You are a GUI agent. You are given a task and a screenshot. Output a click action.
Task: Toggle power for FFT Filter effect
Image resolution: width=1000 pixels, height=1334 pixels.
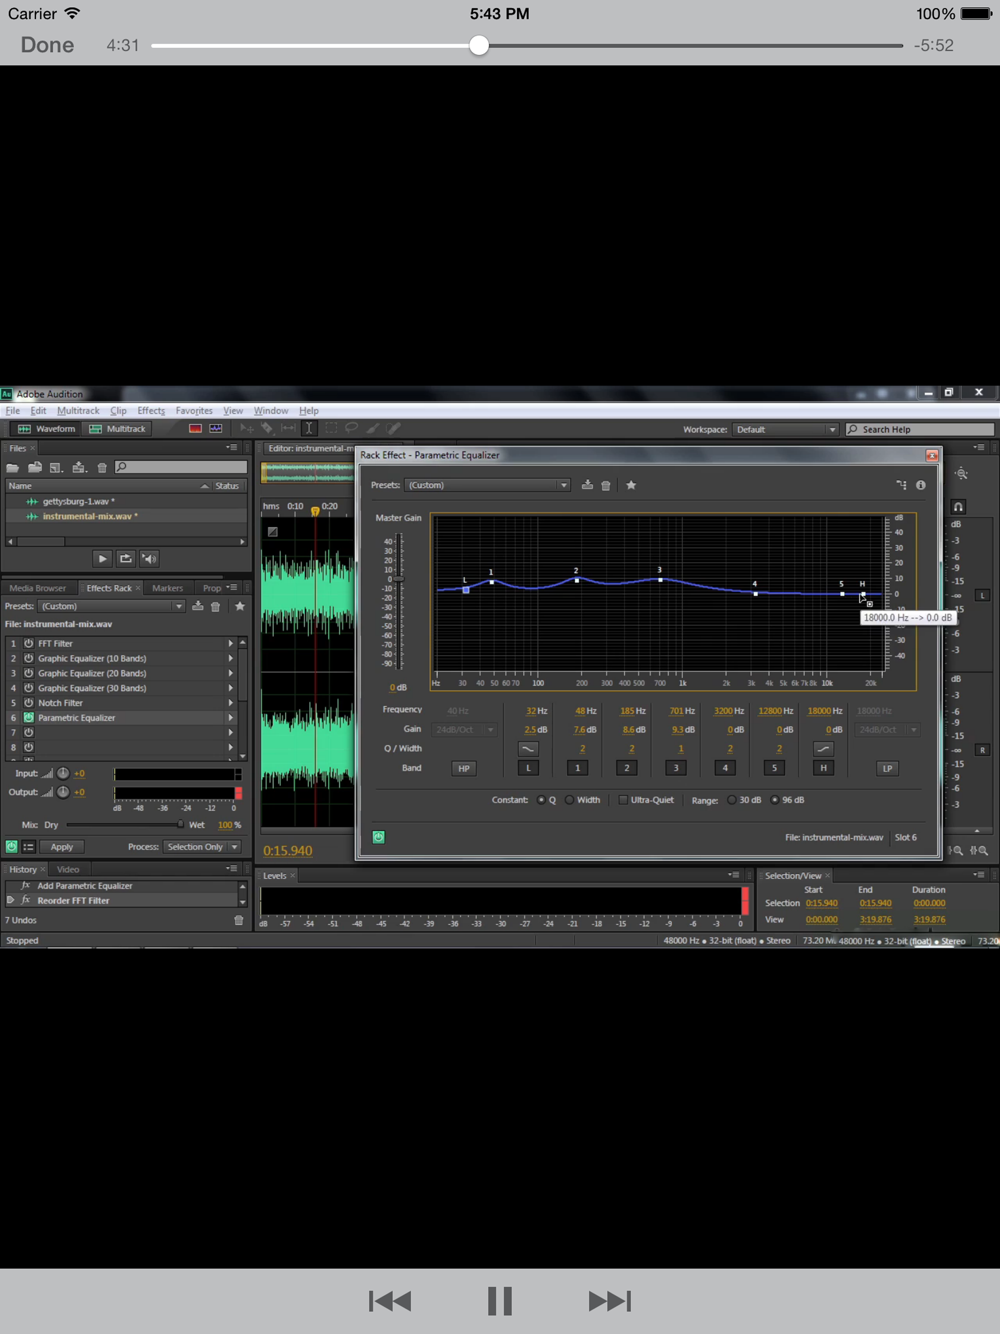29,644
